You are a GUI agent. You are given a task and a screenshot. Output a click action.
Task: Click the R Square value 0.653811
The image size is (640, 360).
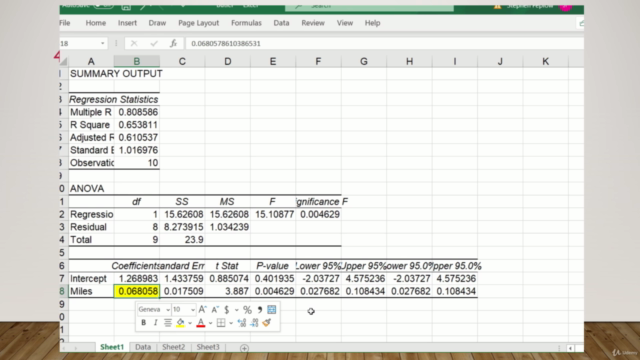pyautogui.click(x=137, y=125)
